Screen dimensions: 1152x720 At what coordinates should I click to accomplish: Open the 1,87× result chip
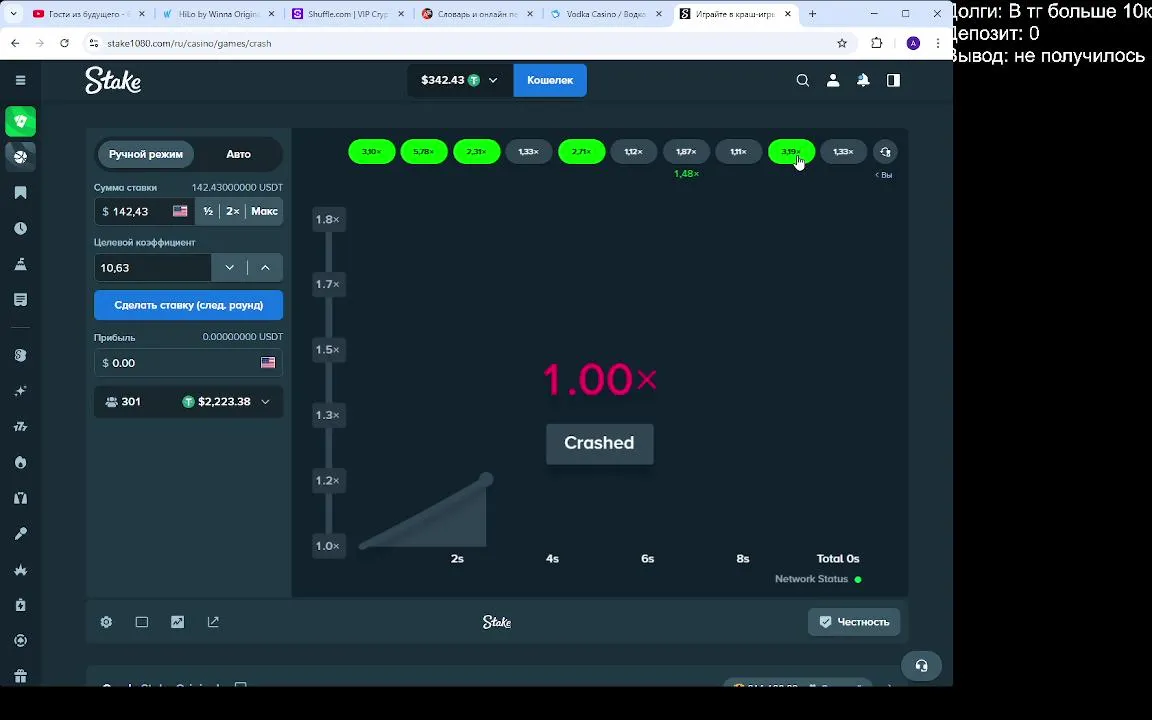click(686, 152)
